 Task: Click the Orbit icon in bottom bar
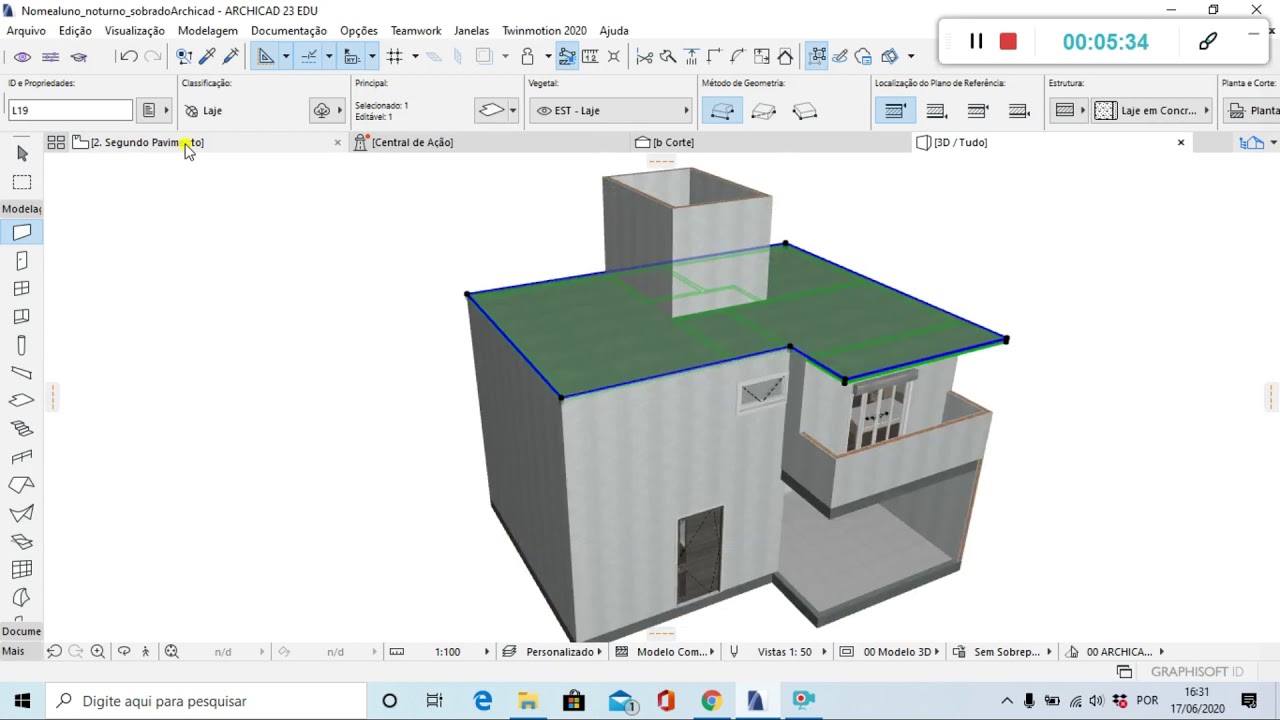click(124, 651)
